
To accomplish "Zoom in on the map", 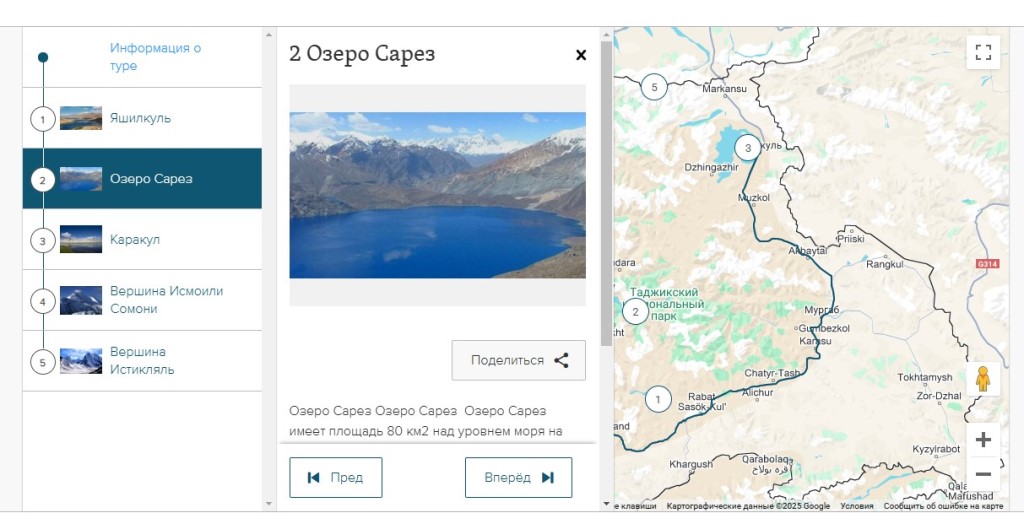I will (x=983, y=439).
